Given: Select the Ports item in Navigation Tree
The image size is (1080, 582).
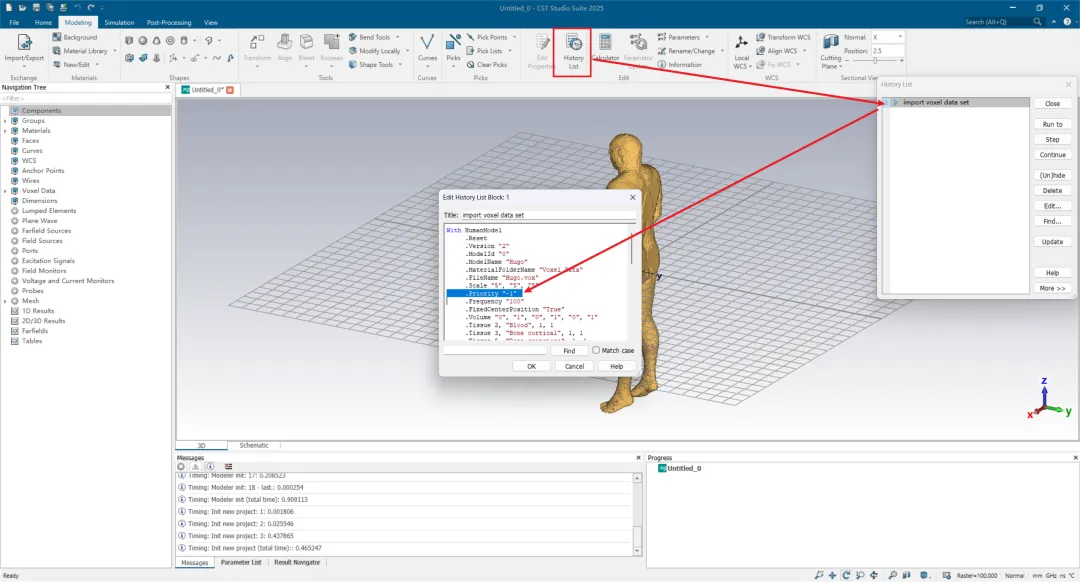Looking at the screenshot, I should point(30,251).
